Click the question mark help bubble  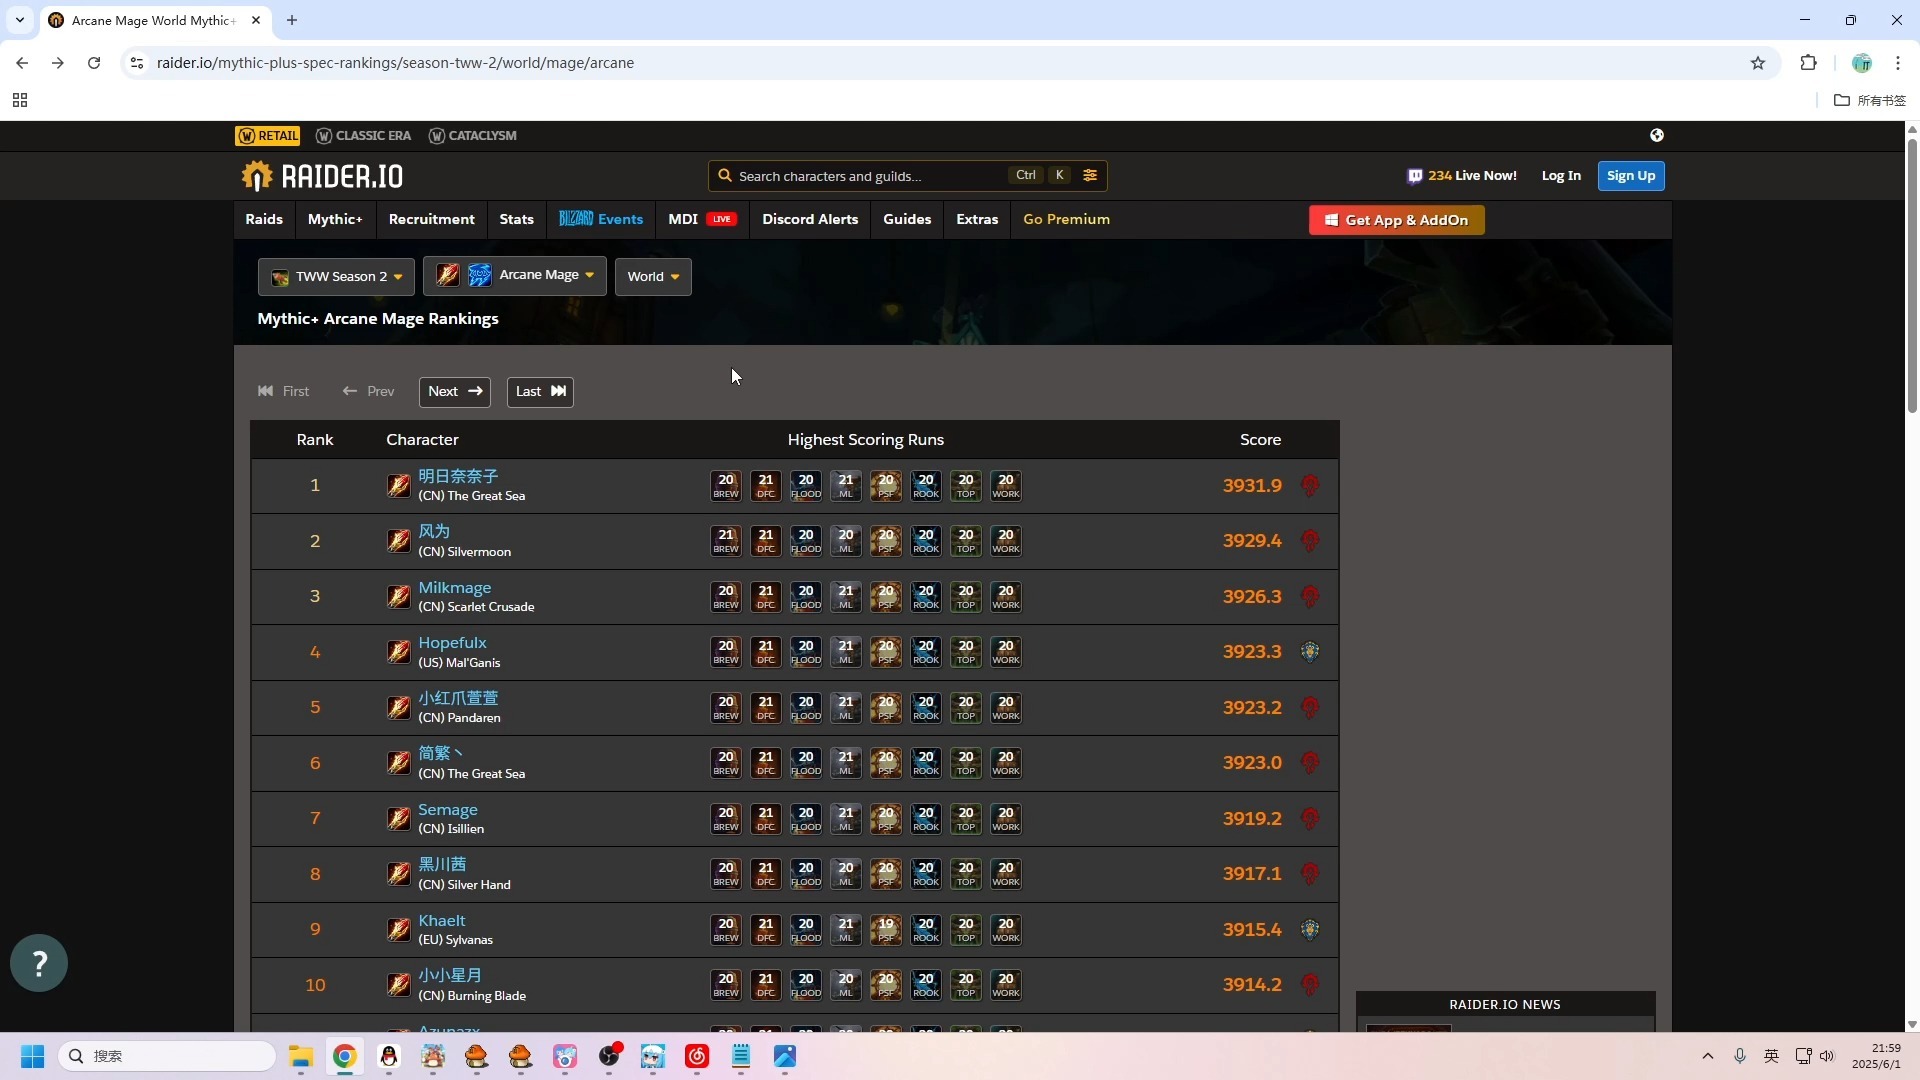pos(39,963)
